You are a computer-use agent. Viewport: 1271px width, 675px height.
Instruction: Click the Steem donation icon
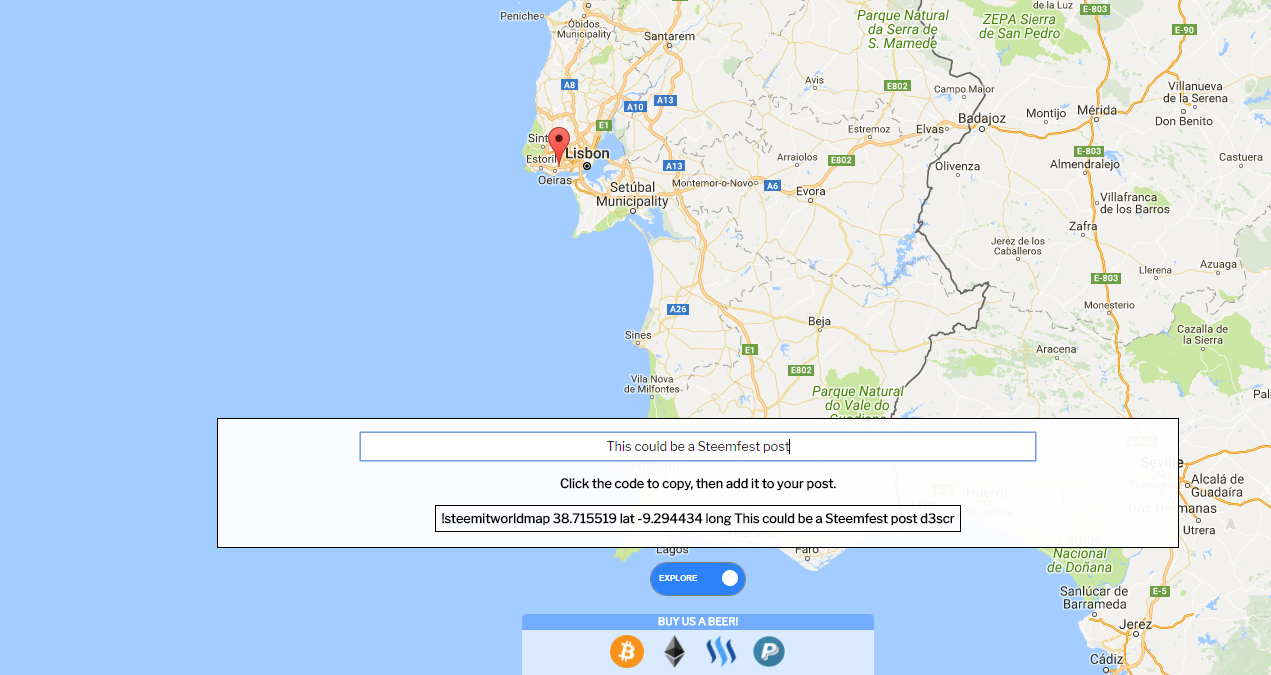pos(721,653)
